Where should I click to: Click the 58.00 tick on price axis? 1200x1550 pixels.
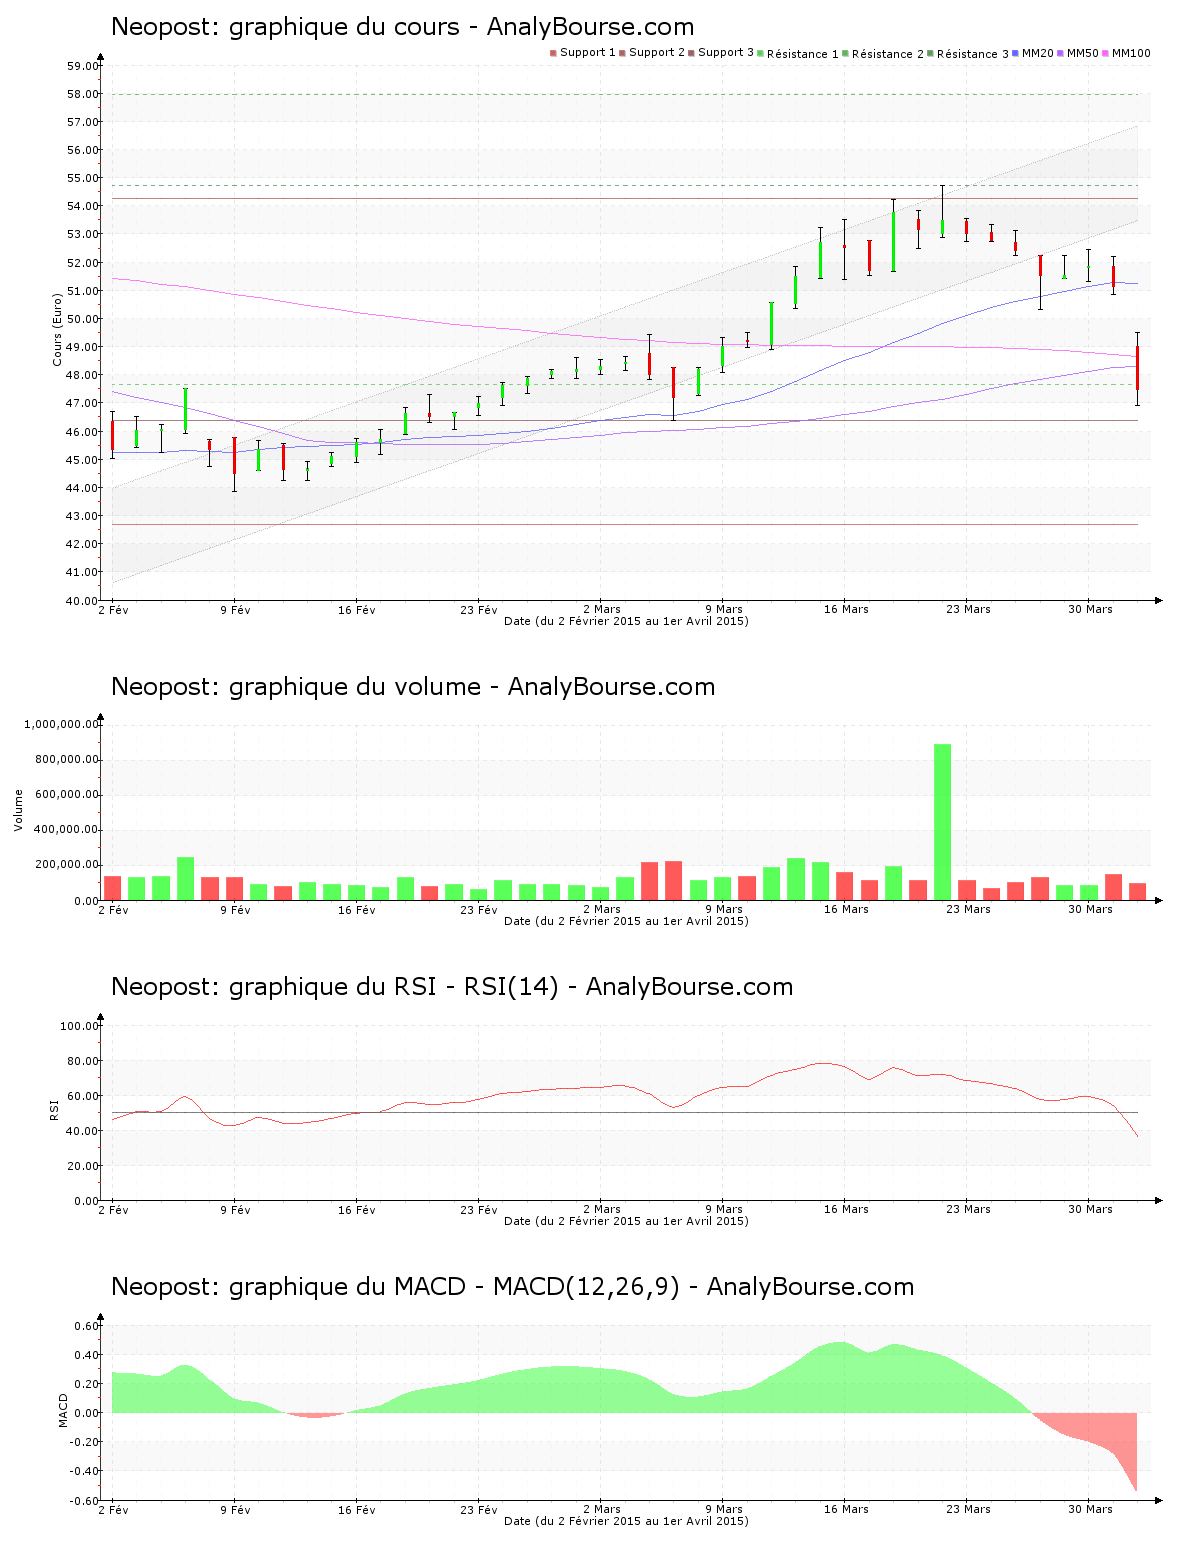pos(82,94)
